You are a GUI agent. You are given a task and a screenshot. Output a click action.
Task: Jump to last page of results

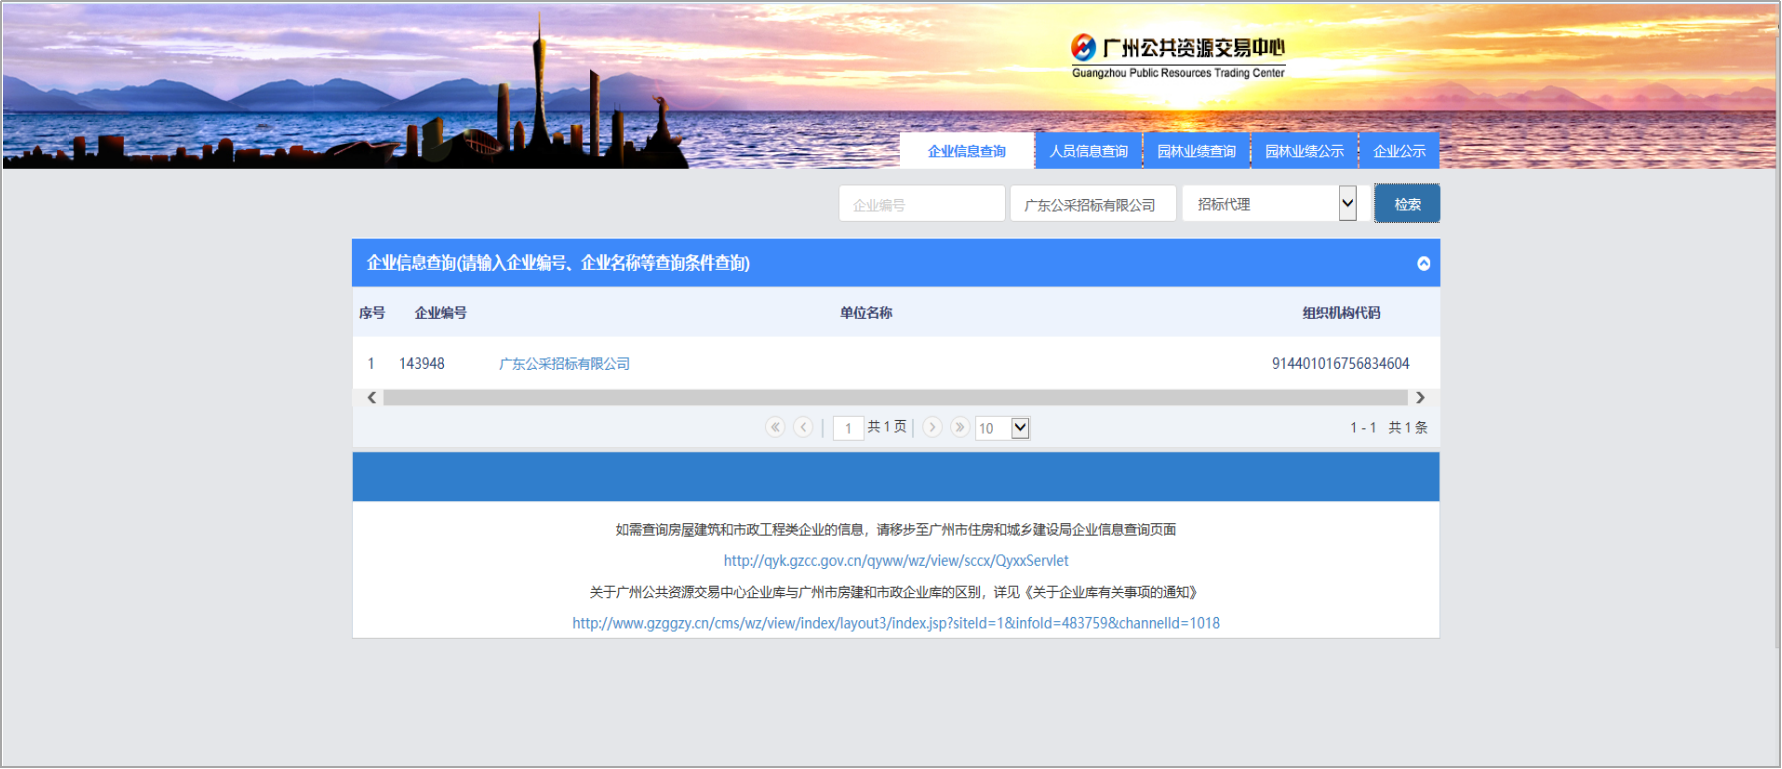(x=960, y=427)
